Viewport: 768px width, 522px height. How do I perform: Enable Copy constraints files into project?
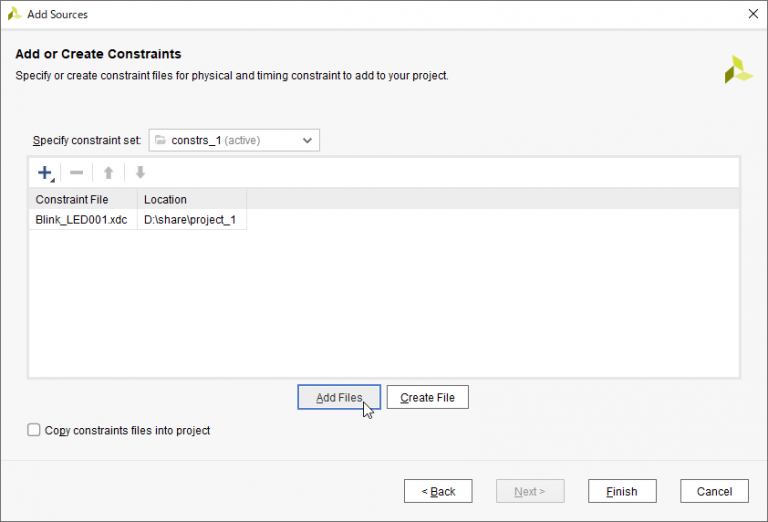(x=35, y=430)
